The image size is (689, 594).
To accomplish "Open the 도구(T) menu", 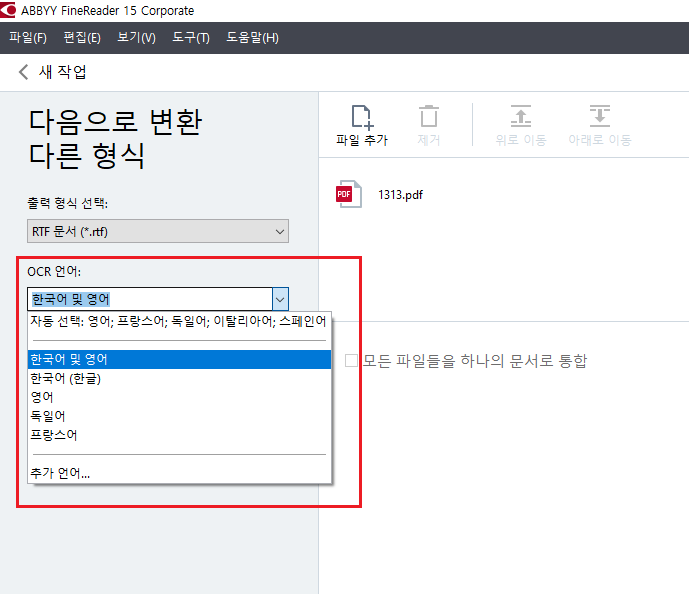I will (x=191, y=38).
